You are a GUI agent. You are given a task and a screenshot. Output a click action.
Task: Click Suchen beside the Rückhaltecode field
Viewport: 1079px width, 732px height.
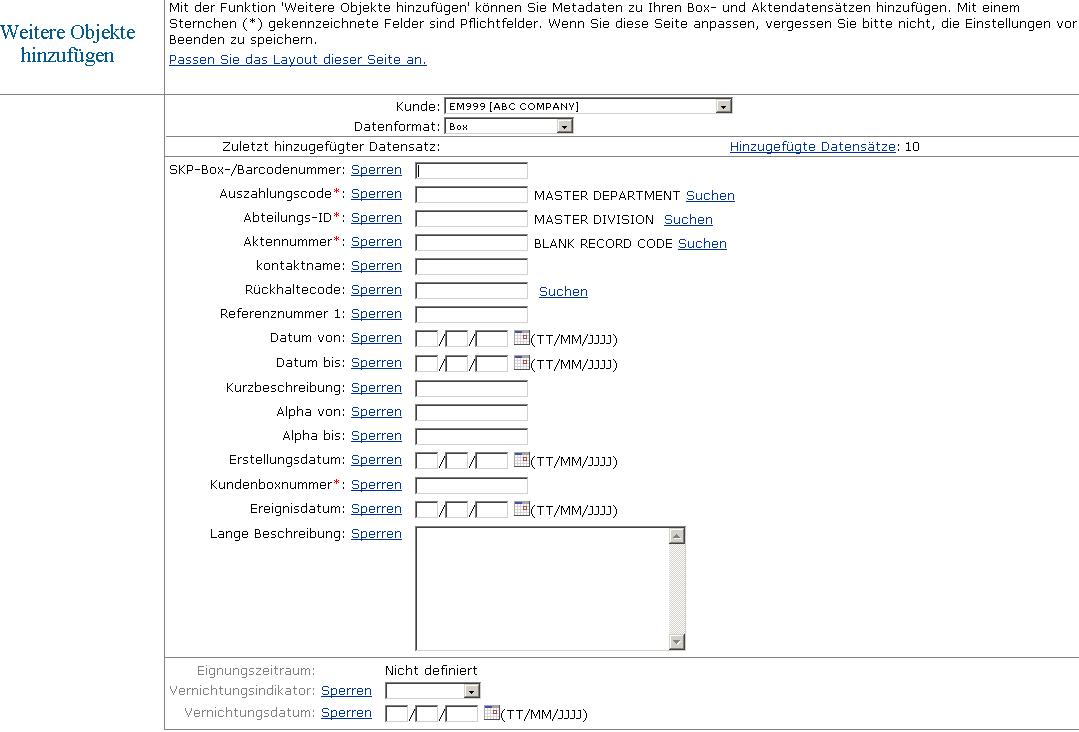(563, 291)
